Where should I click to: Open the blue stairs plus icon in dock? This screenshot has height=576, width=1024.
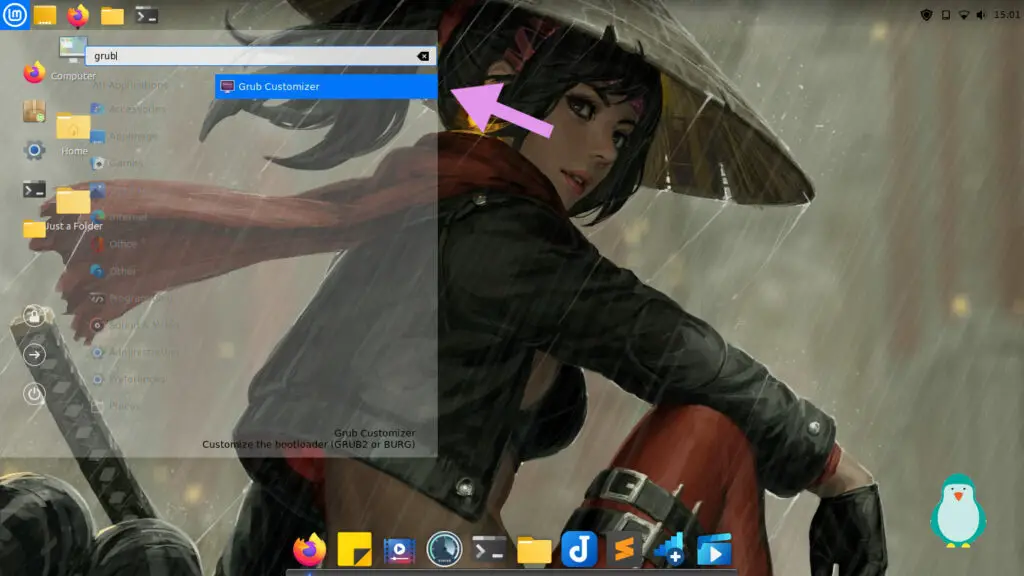[669, 549]
